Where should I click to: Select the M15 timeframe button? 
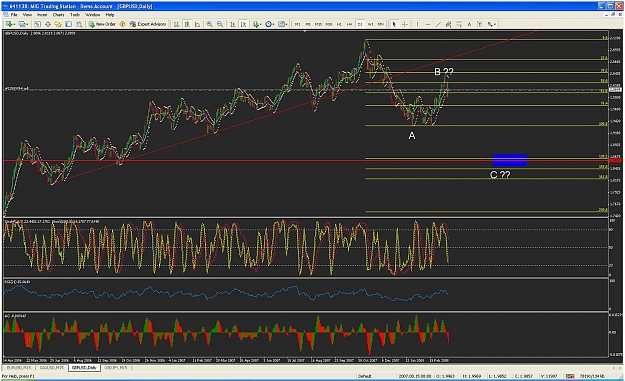coord(318,24)
